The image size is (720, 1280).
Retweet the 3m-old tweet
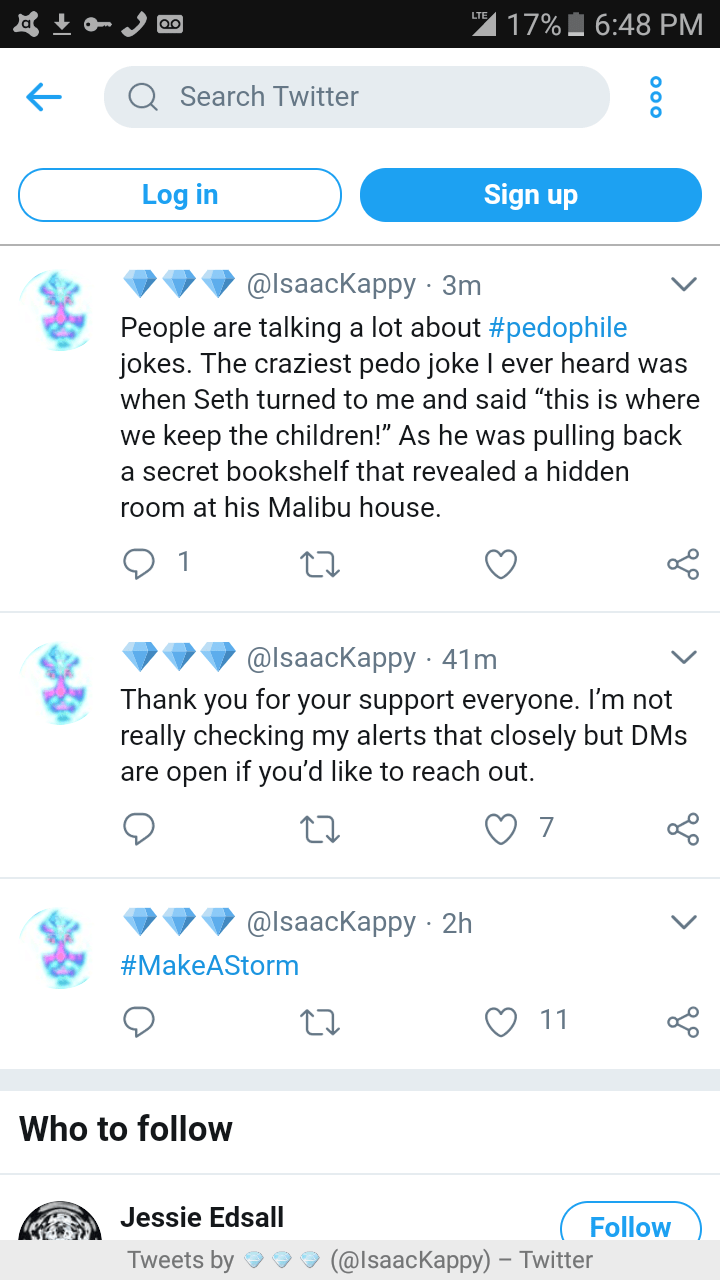pos(320,565)
